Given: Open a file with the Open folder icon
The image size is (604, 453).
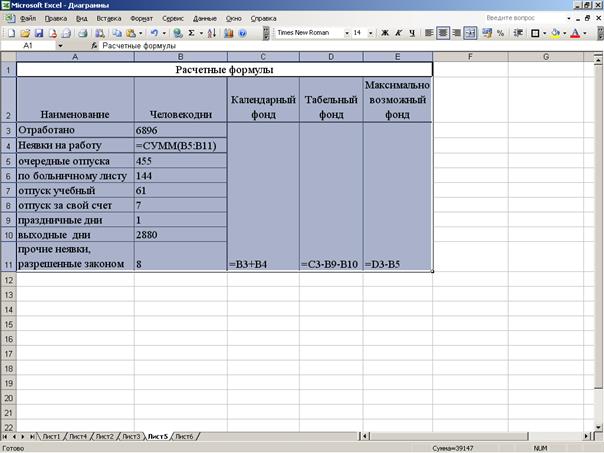Looking at the screenshot, I should (23, 33).
